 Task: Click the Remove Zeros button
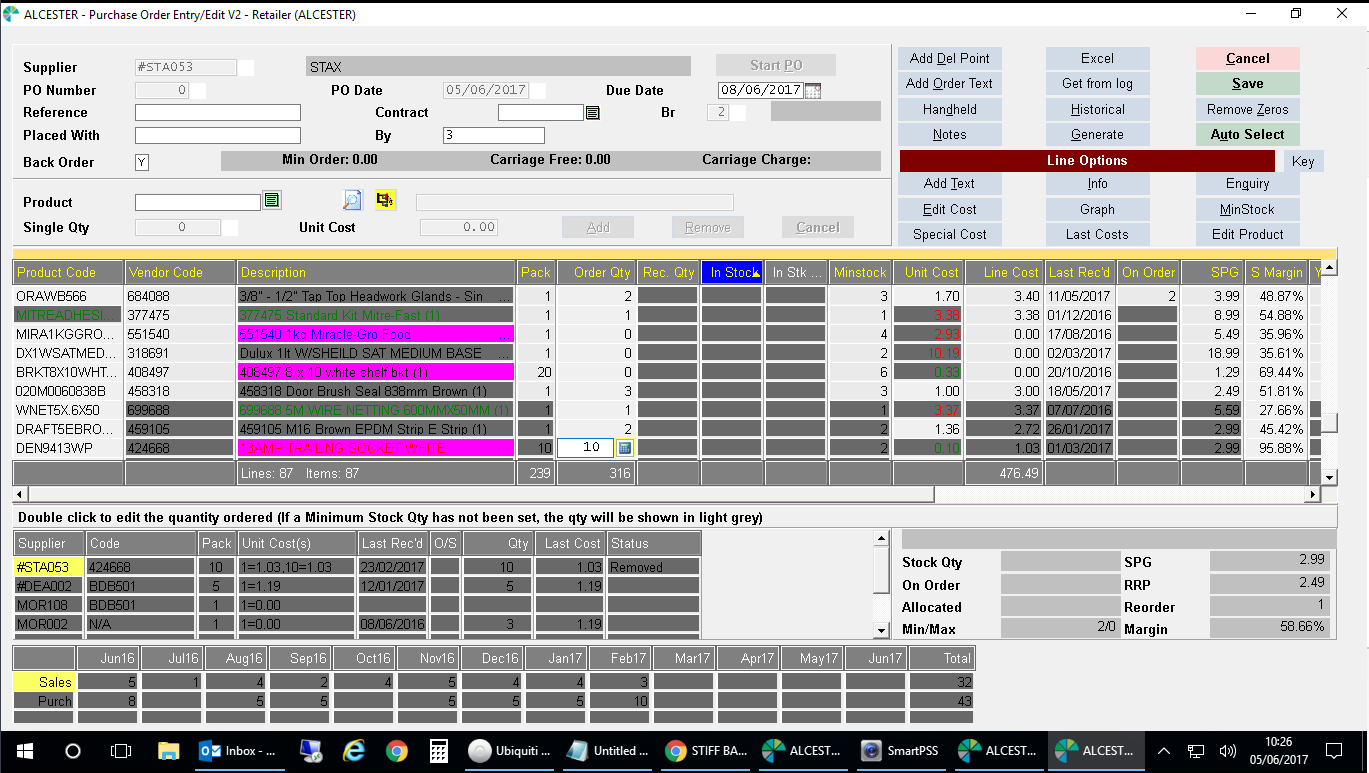(1246, 109)
